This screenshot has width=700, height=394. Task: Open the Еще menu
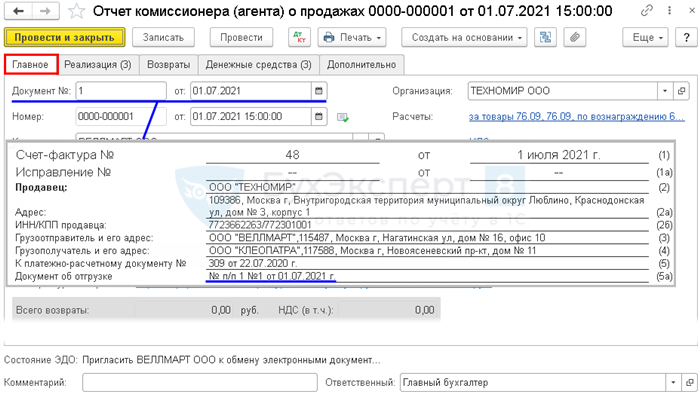(646, 37)
